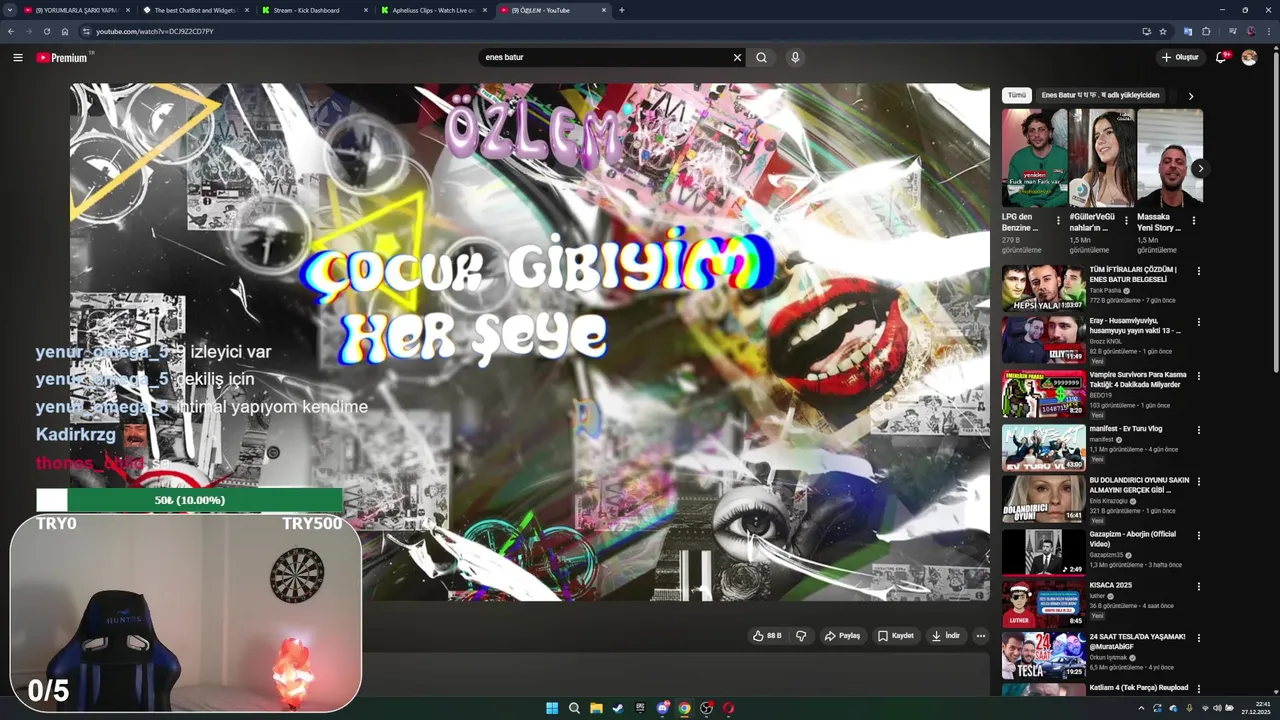Open '24 SAAT TESLA'DA YAŞAMAK' video thumbnail
The width and height of the screenshot is (1280, 720).
(x=1044, y=655)
